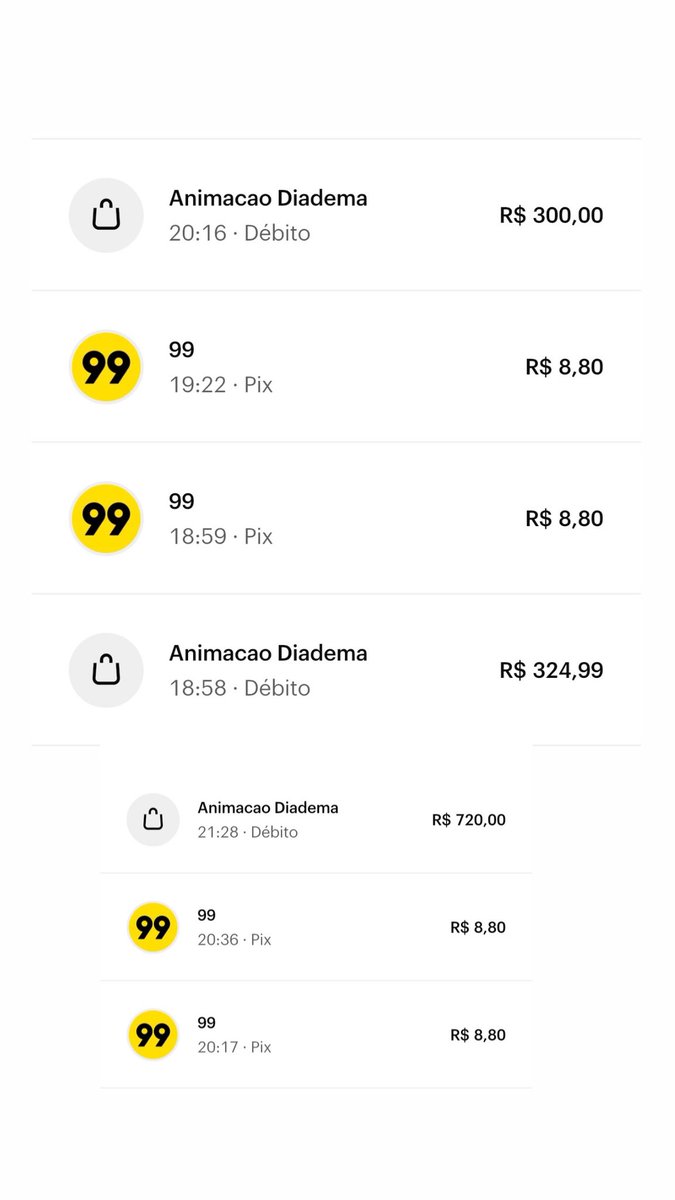675x1200 pixels.
Task: Tap the 99 logo of the 20:17 Pix
Action: (x=153, y=1035)
